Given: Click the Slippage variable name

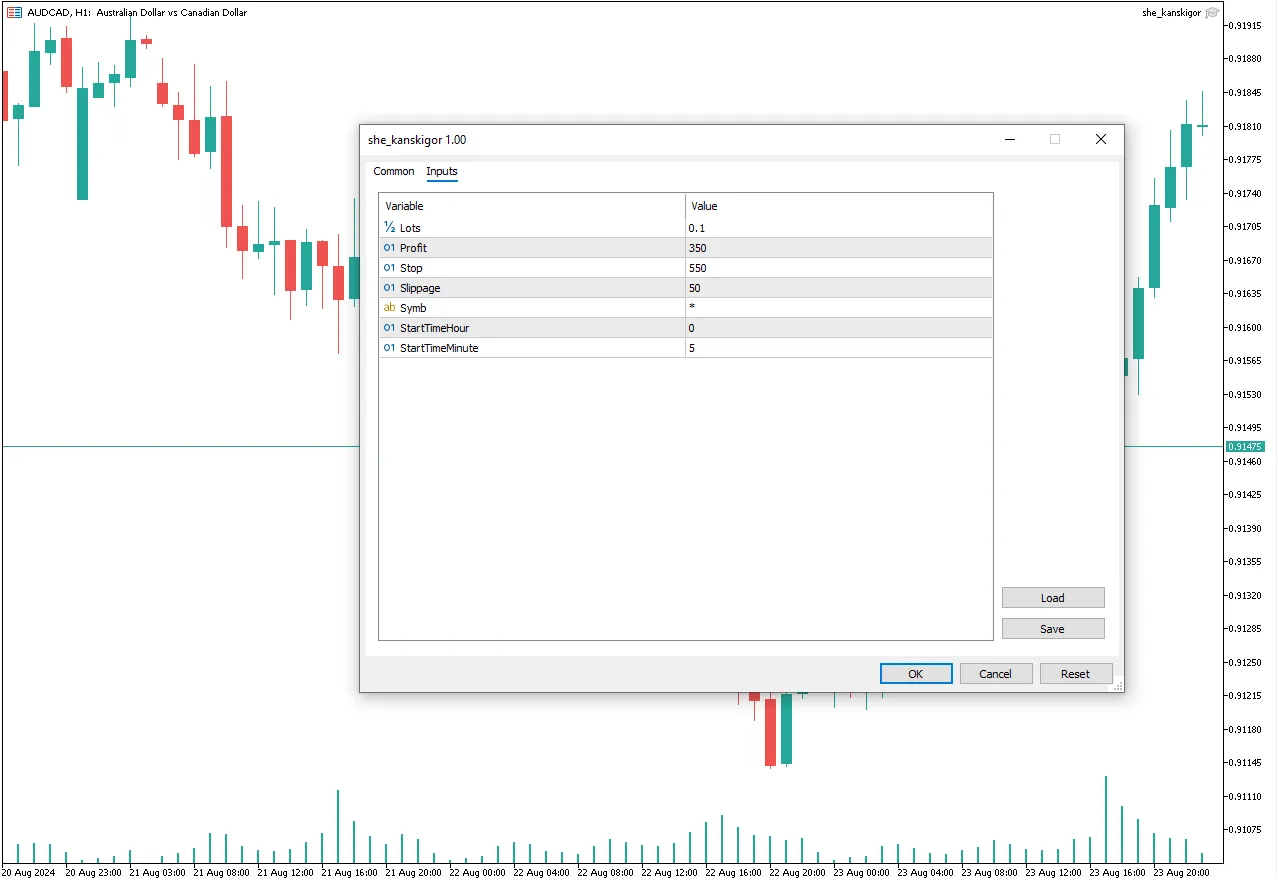Looking at the screenshot, I should coord(420,288).
